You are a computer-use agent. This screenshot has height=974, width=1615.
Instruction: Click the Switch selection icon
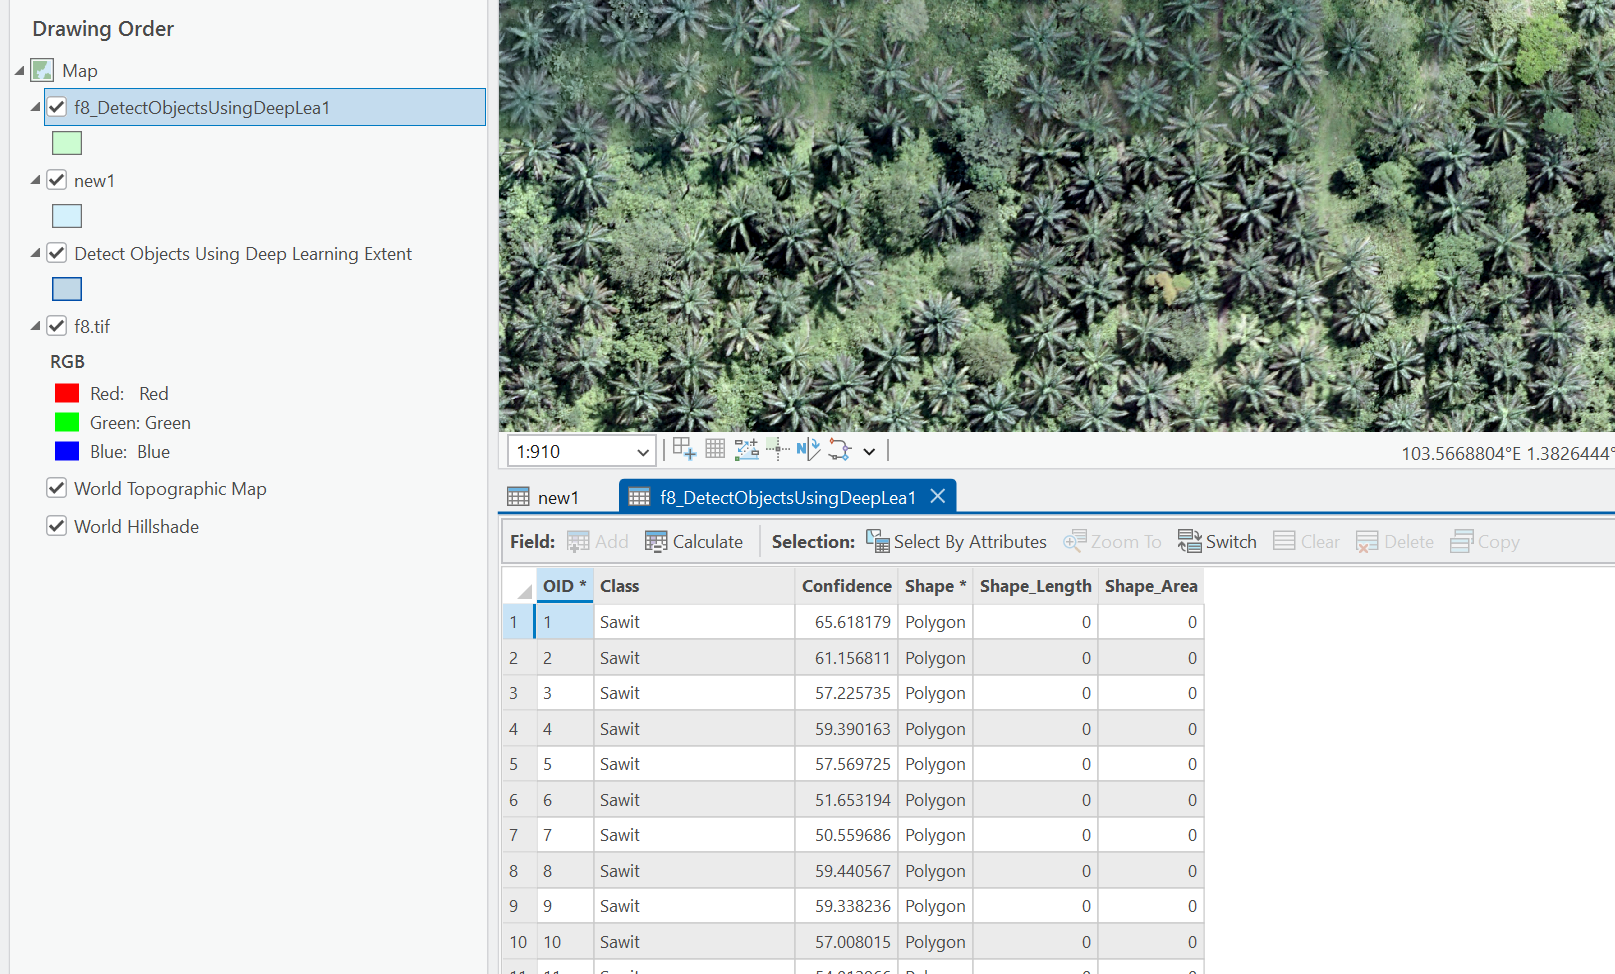pyautogui.click(x=1189, y=542)
